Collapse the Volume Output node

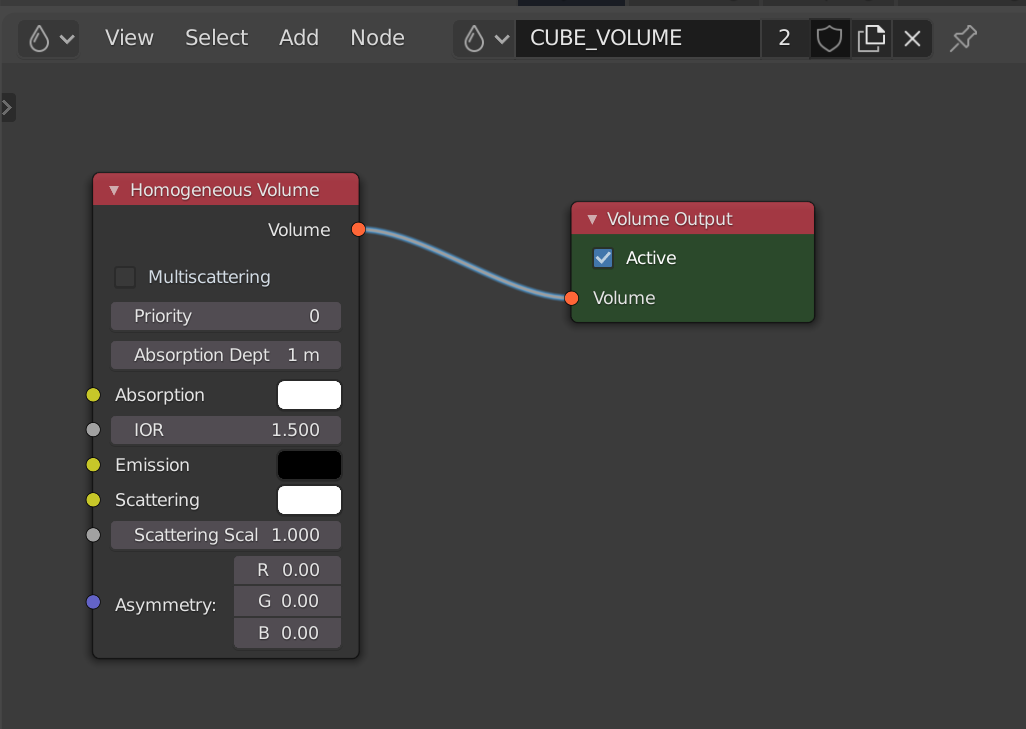(592, 219)
